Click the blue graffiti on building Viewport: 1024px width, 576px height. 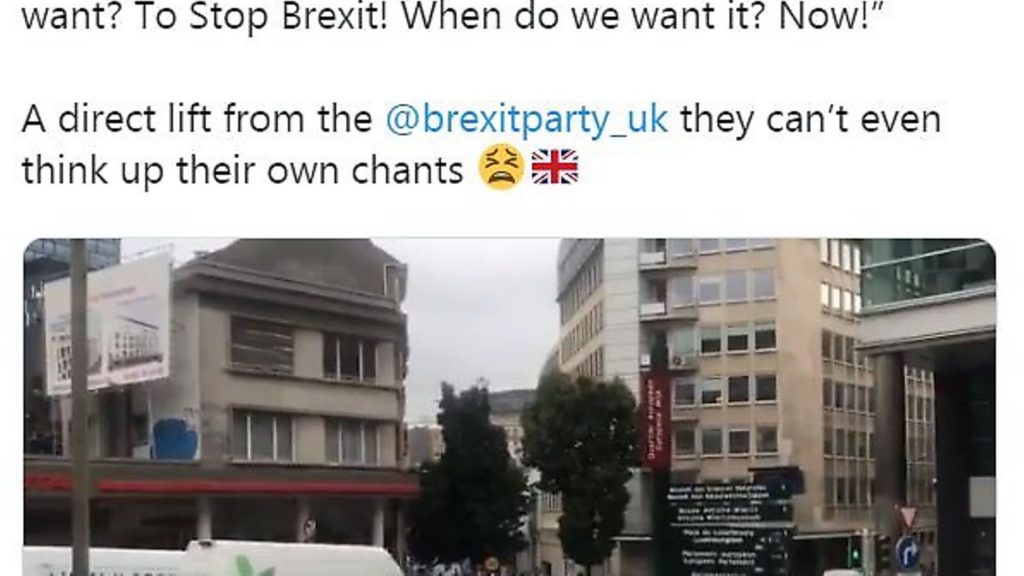(175, 438)
